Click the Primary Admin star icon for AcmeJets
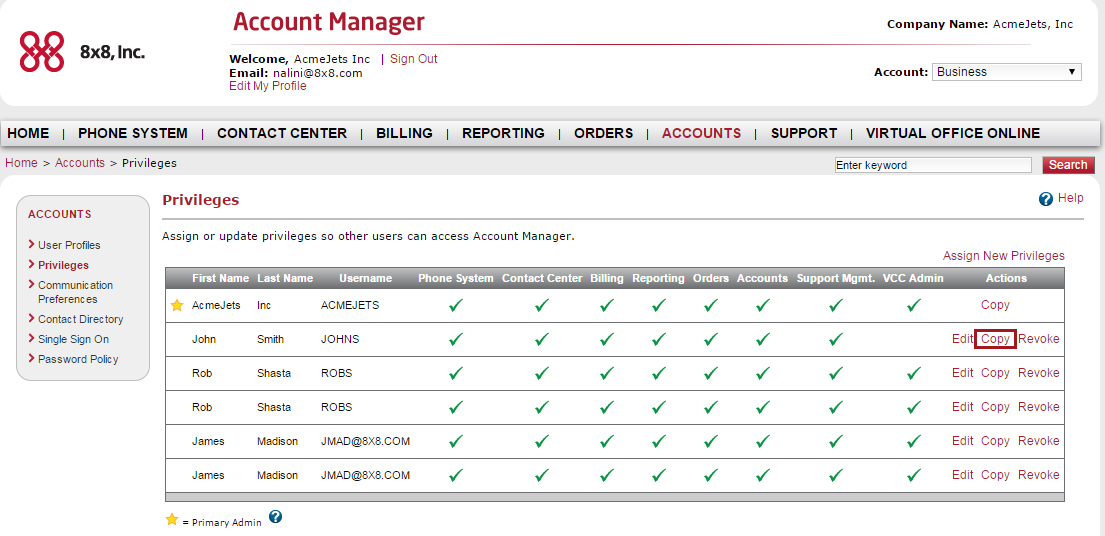This screenshot has height=536, width=1105. click(x=177, y=306)
